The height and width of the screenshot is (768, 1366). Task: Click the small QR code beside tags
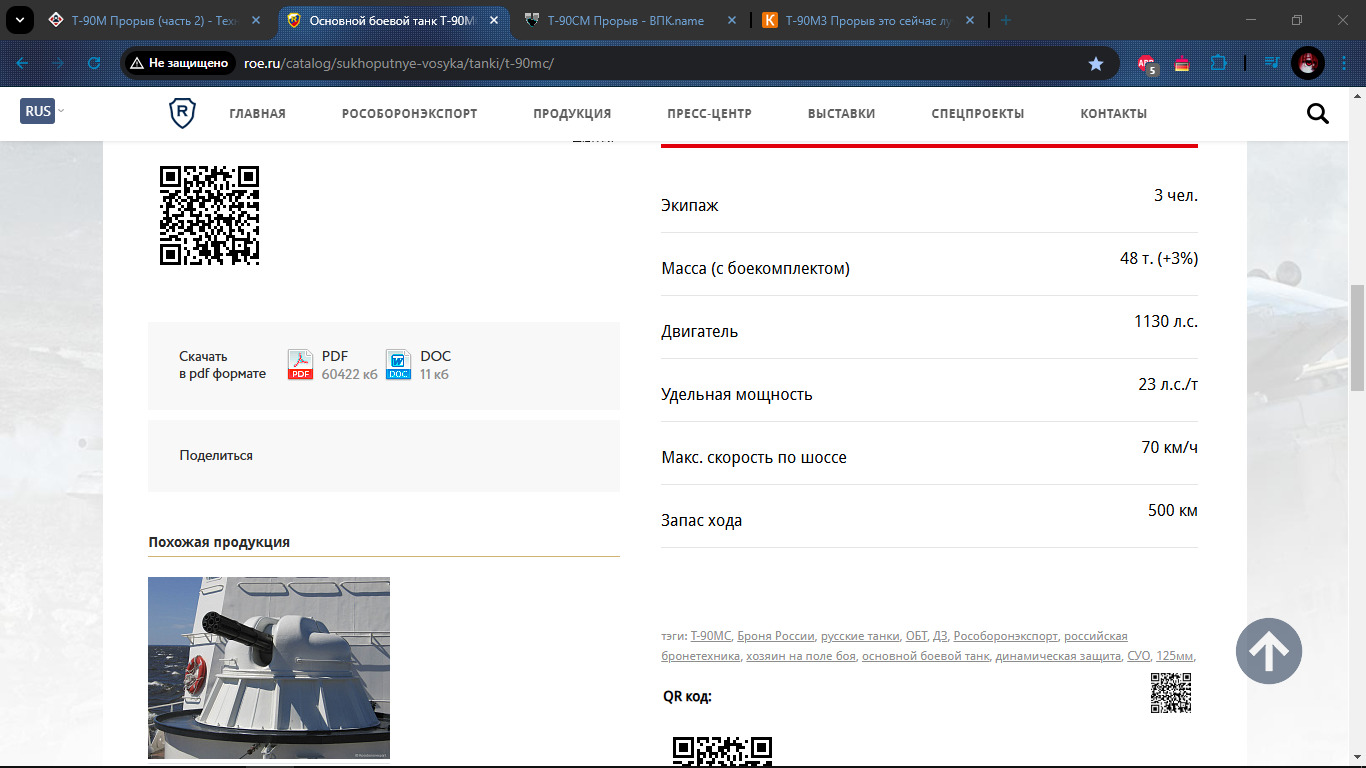point(1171,693)
